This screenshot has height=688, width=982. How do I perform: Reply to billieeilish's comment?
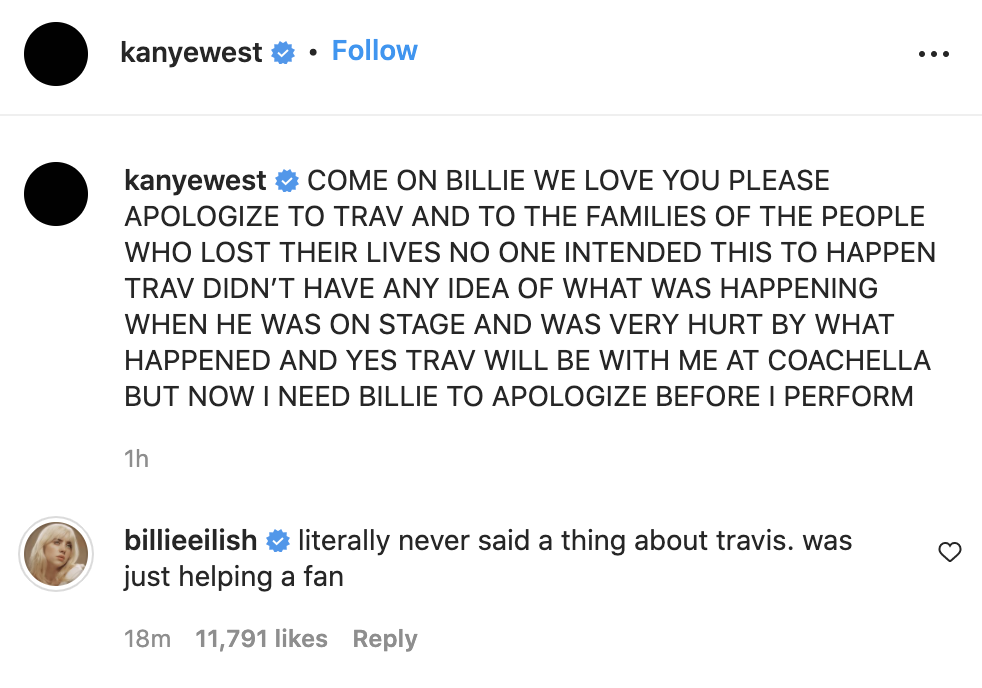click(x=385, y=639)
